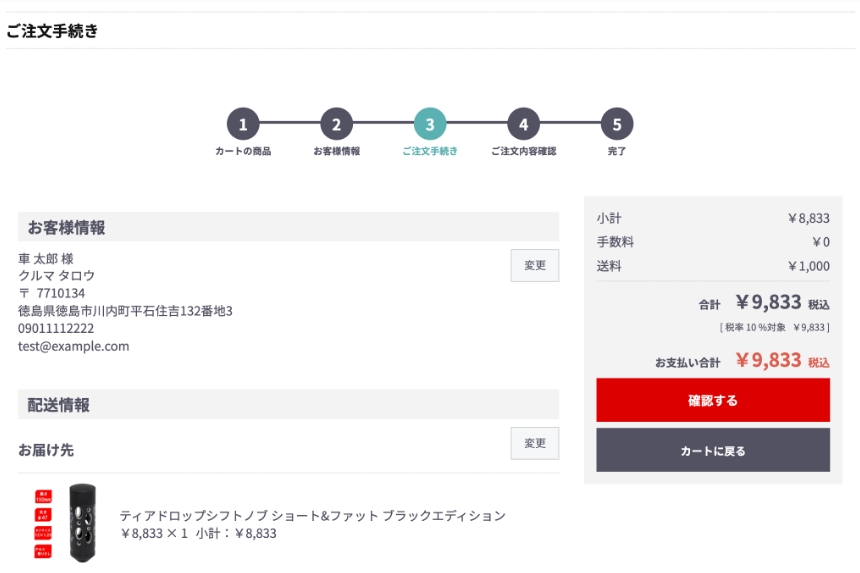Click the ご注文手続き page heading
The image size is (860, 573).
52,31
